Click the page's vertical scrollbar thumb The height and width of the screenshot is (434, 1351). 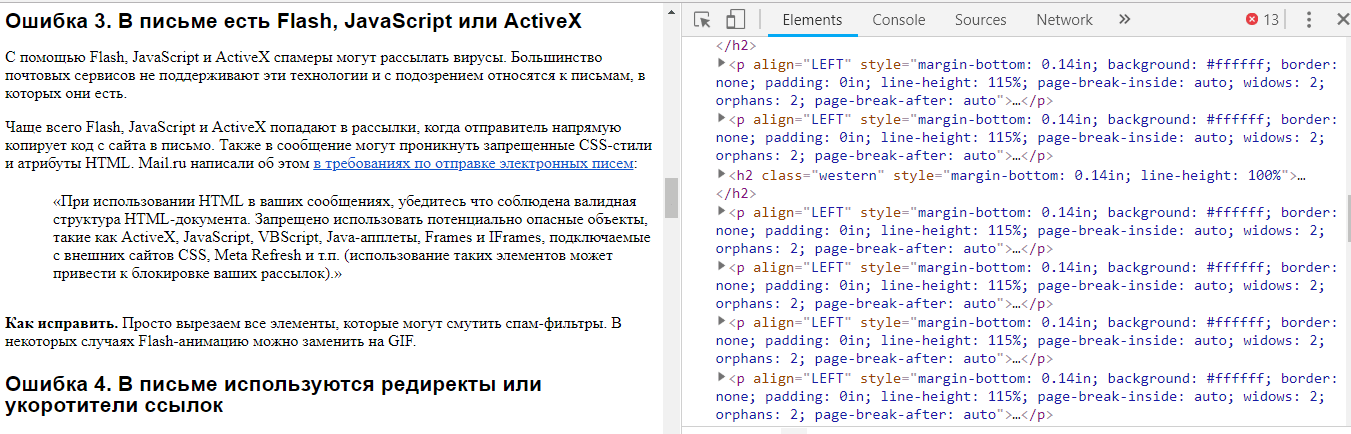(x=671, y=198)
